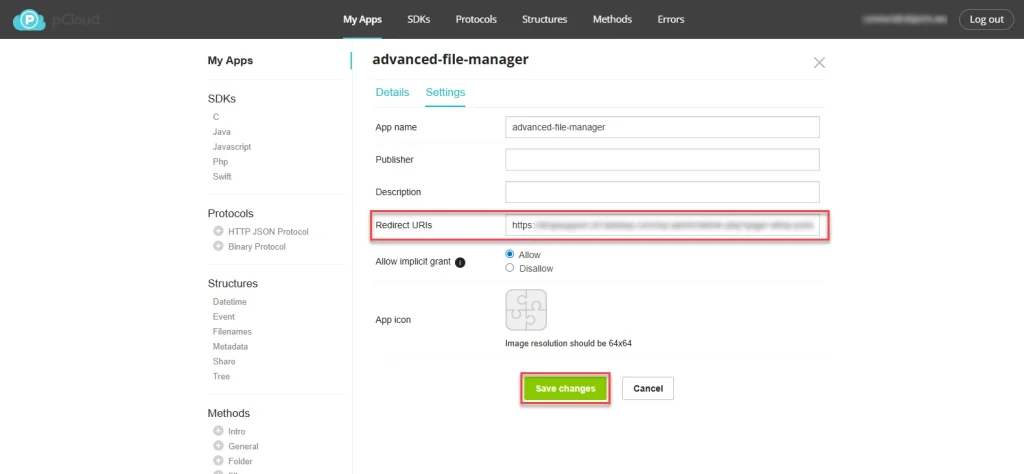Open Protocols in top navigation
The height and width of the screenshot is (474, 1024).
[x=476, y=20]
